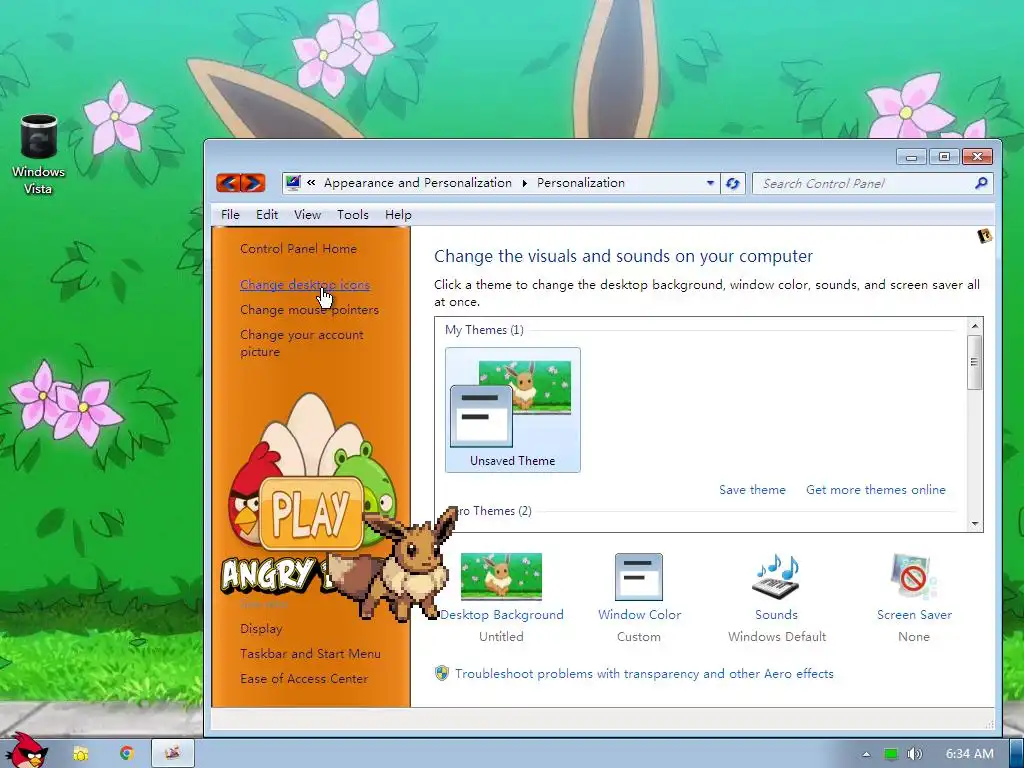Go to Control Panel Home
Screen dimensions: 1024x768
coord(298,248)
